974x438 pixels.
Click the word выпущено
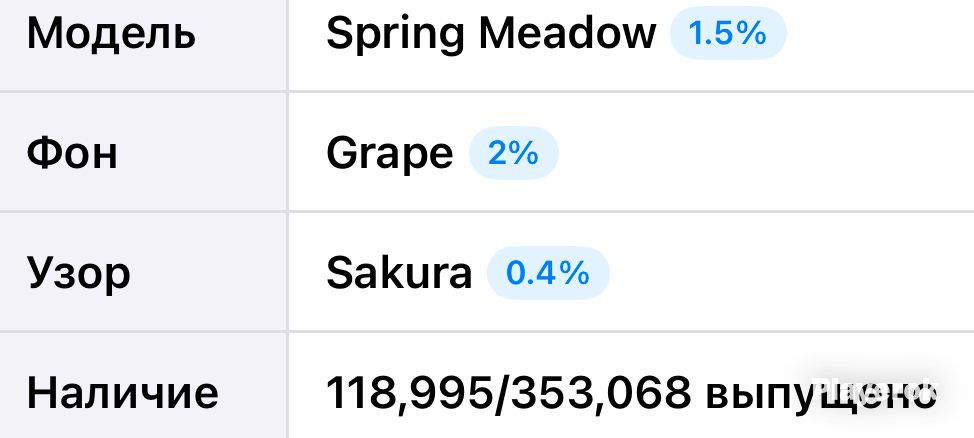tap(820, 395)
